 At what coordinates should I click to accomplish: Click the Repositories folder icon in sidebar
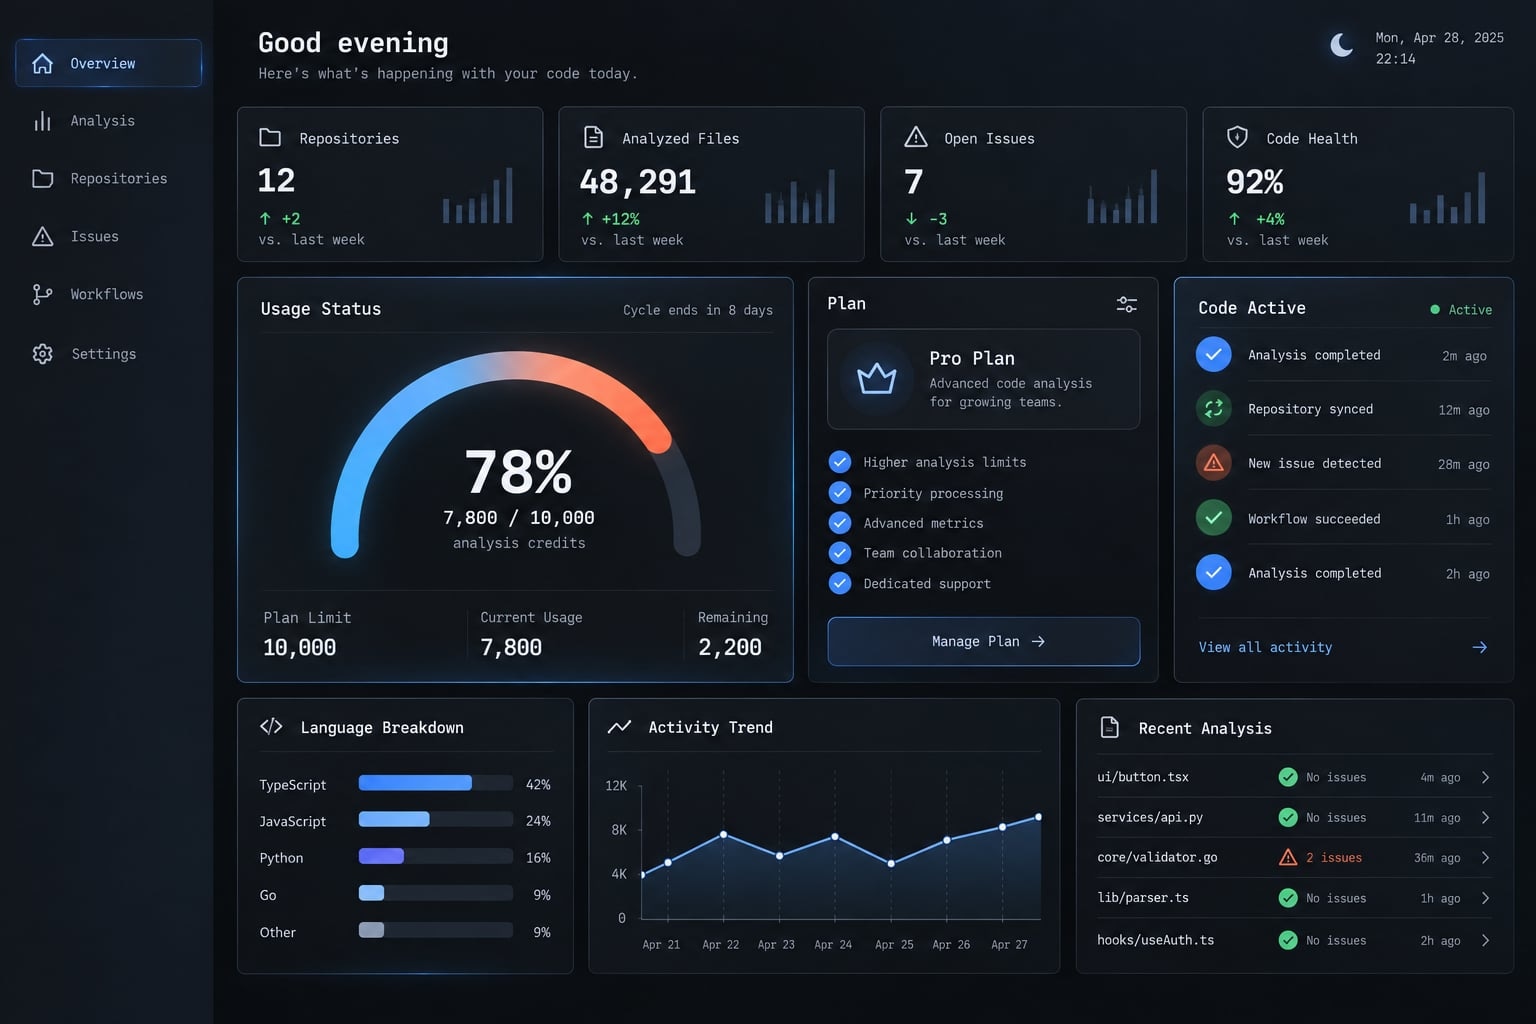point(42,179)
